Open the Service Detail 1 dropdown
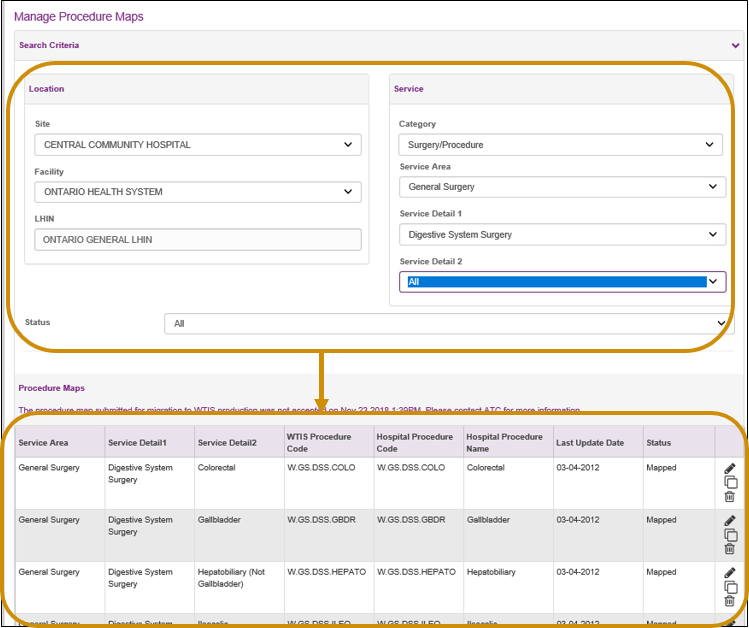Viewport: 749px width, 628px height. [563, 234]
